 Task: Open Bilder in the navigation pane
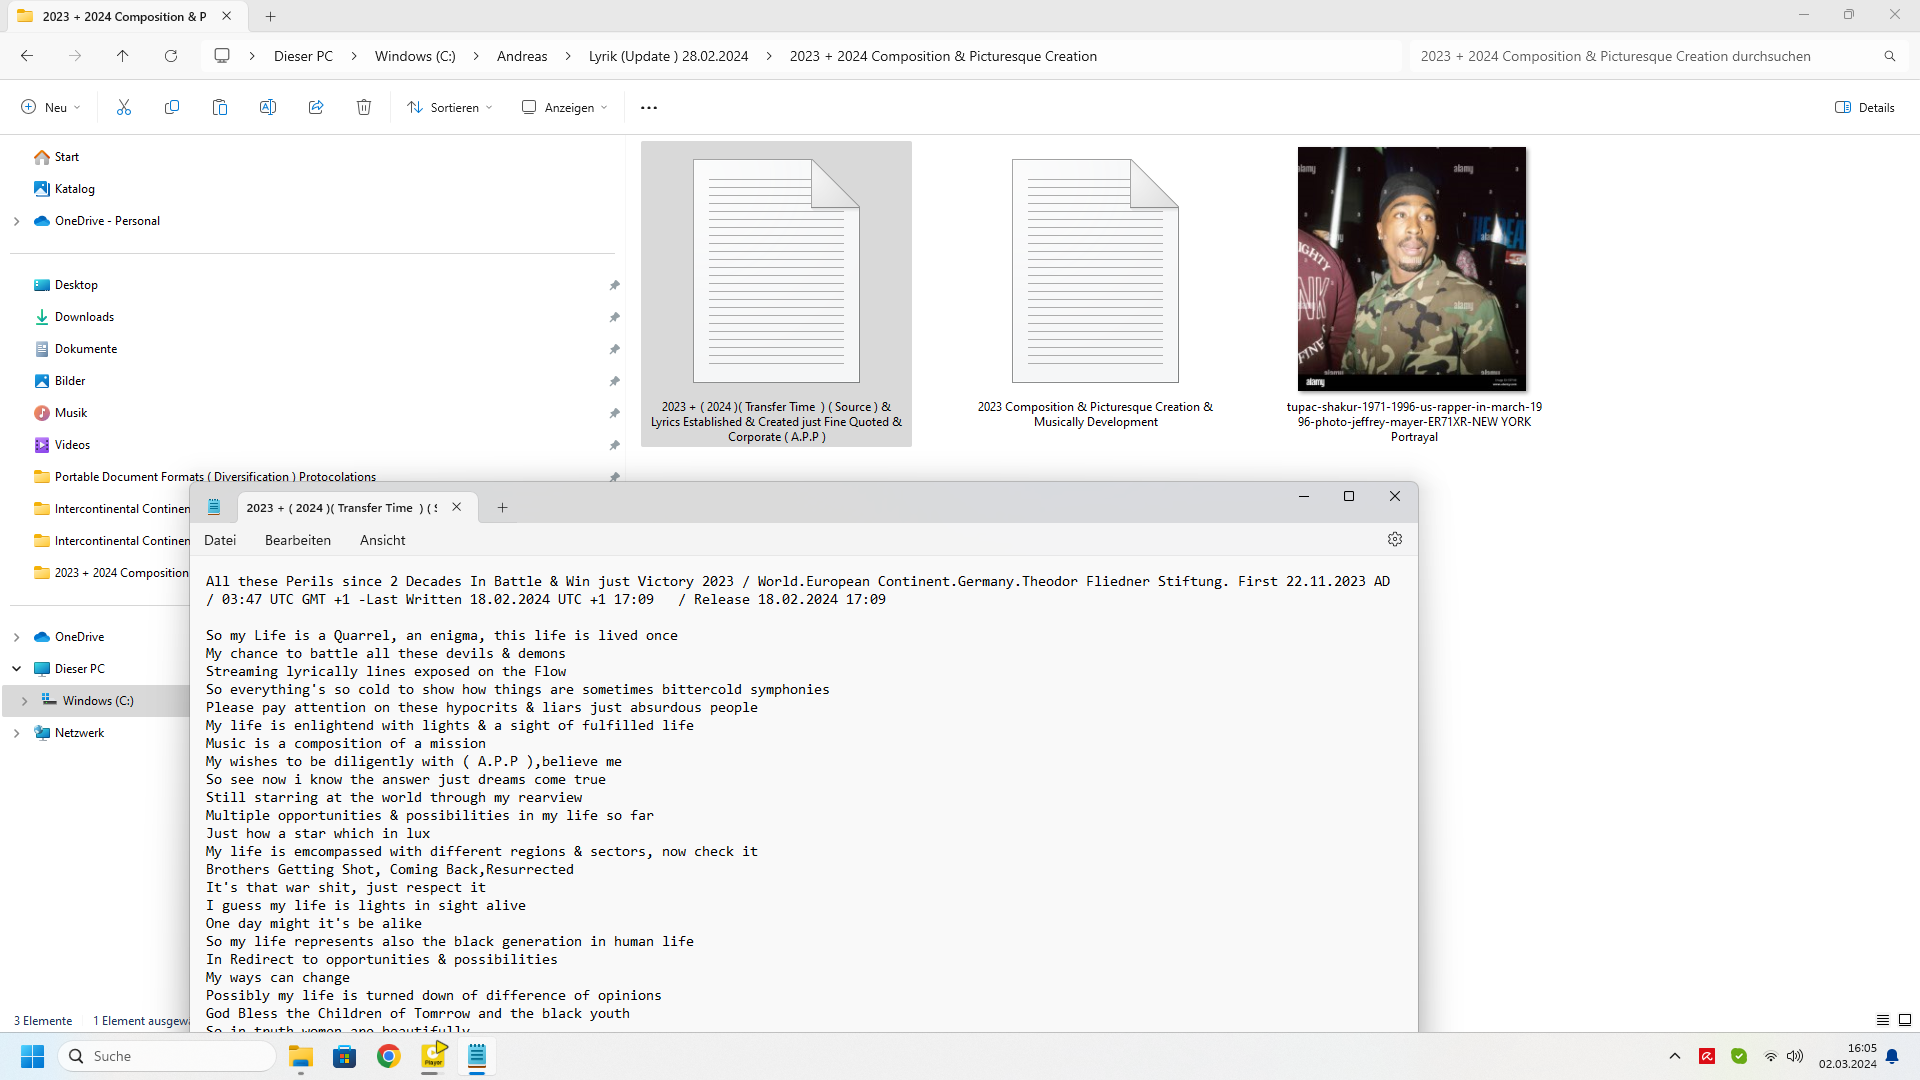point(60,381)
